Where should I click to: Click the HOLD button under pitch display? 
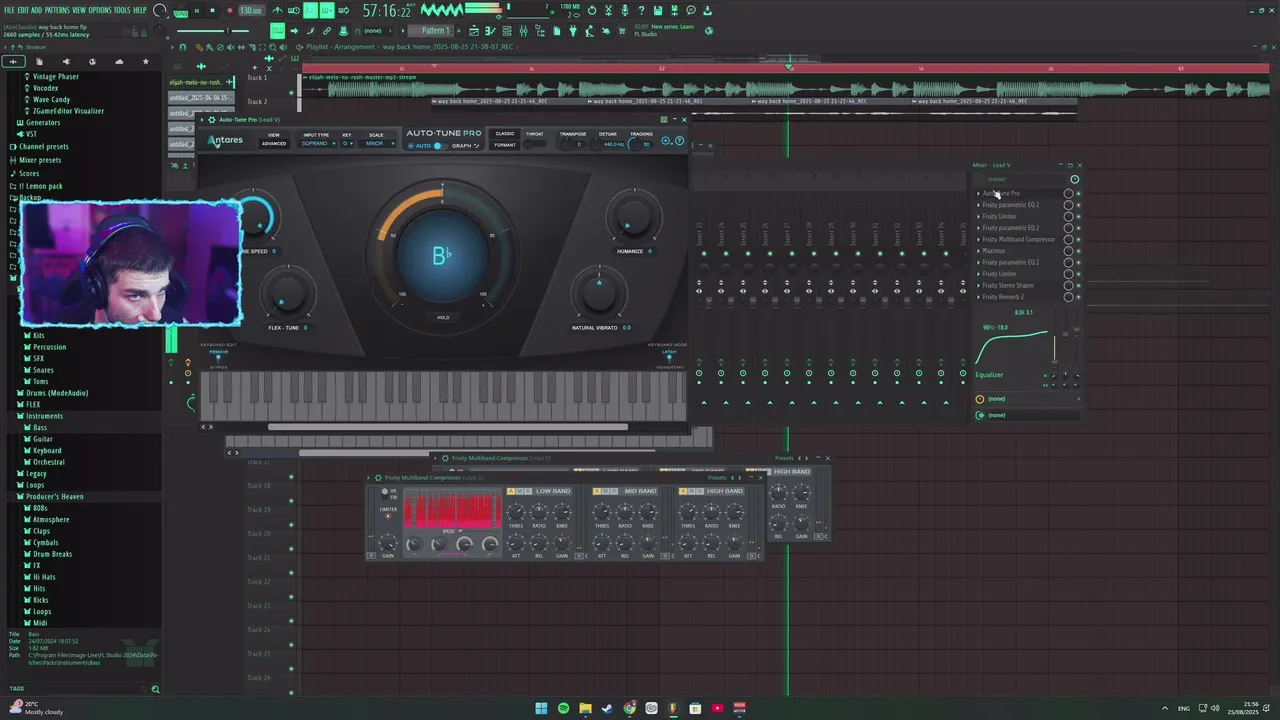pos(443,317)
